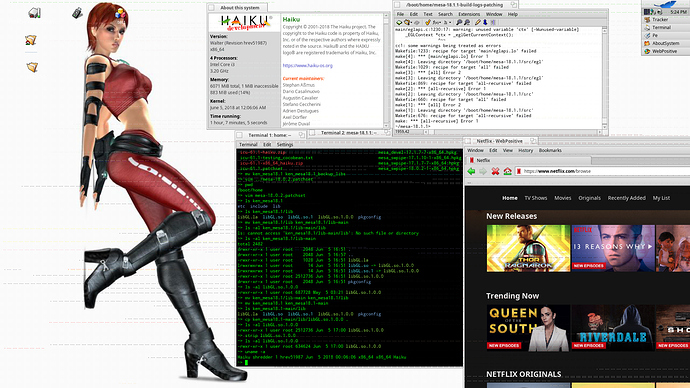Viewport: 690px width, 388px height.
Task: Stop loading with the red X
Action: point(495,171)
